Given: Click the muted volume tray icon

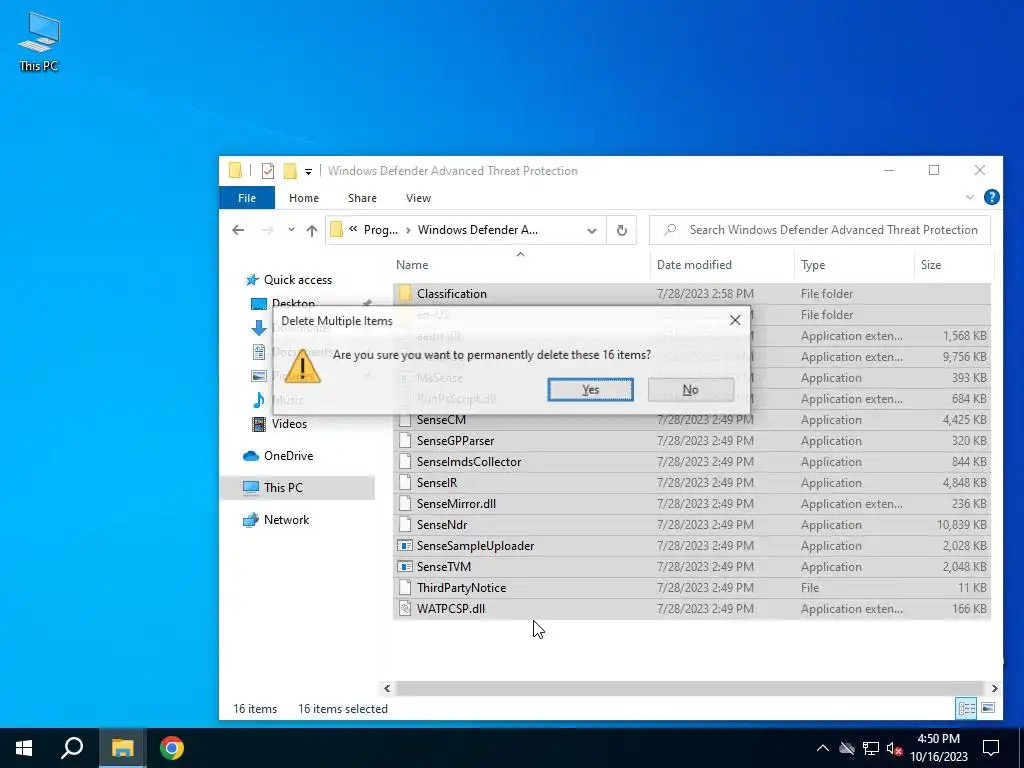Looking at the screenshot, I should (x=894, y=748).
